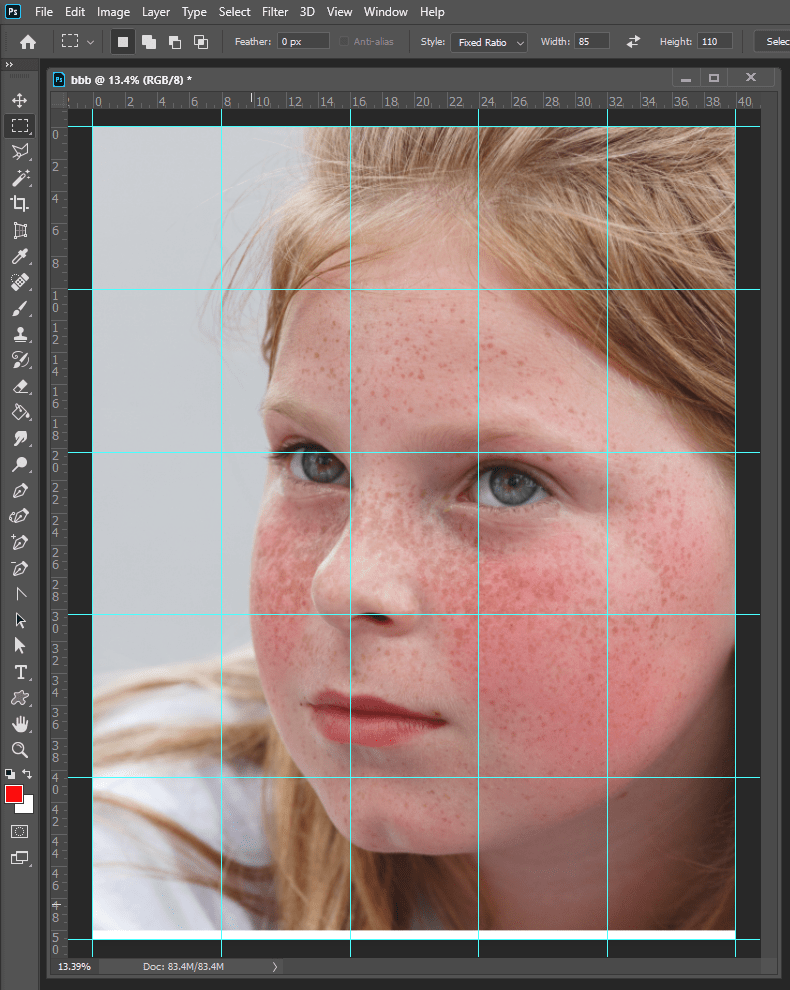Open the Type menu
Image resolution: width=790 pixels, height=990 pixels.
(x=194, y=12)
